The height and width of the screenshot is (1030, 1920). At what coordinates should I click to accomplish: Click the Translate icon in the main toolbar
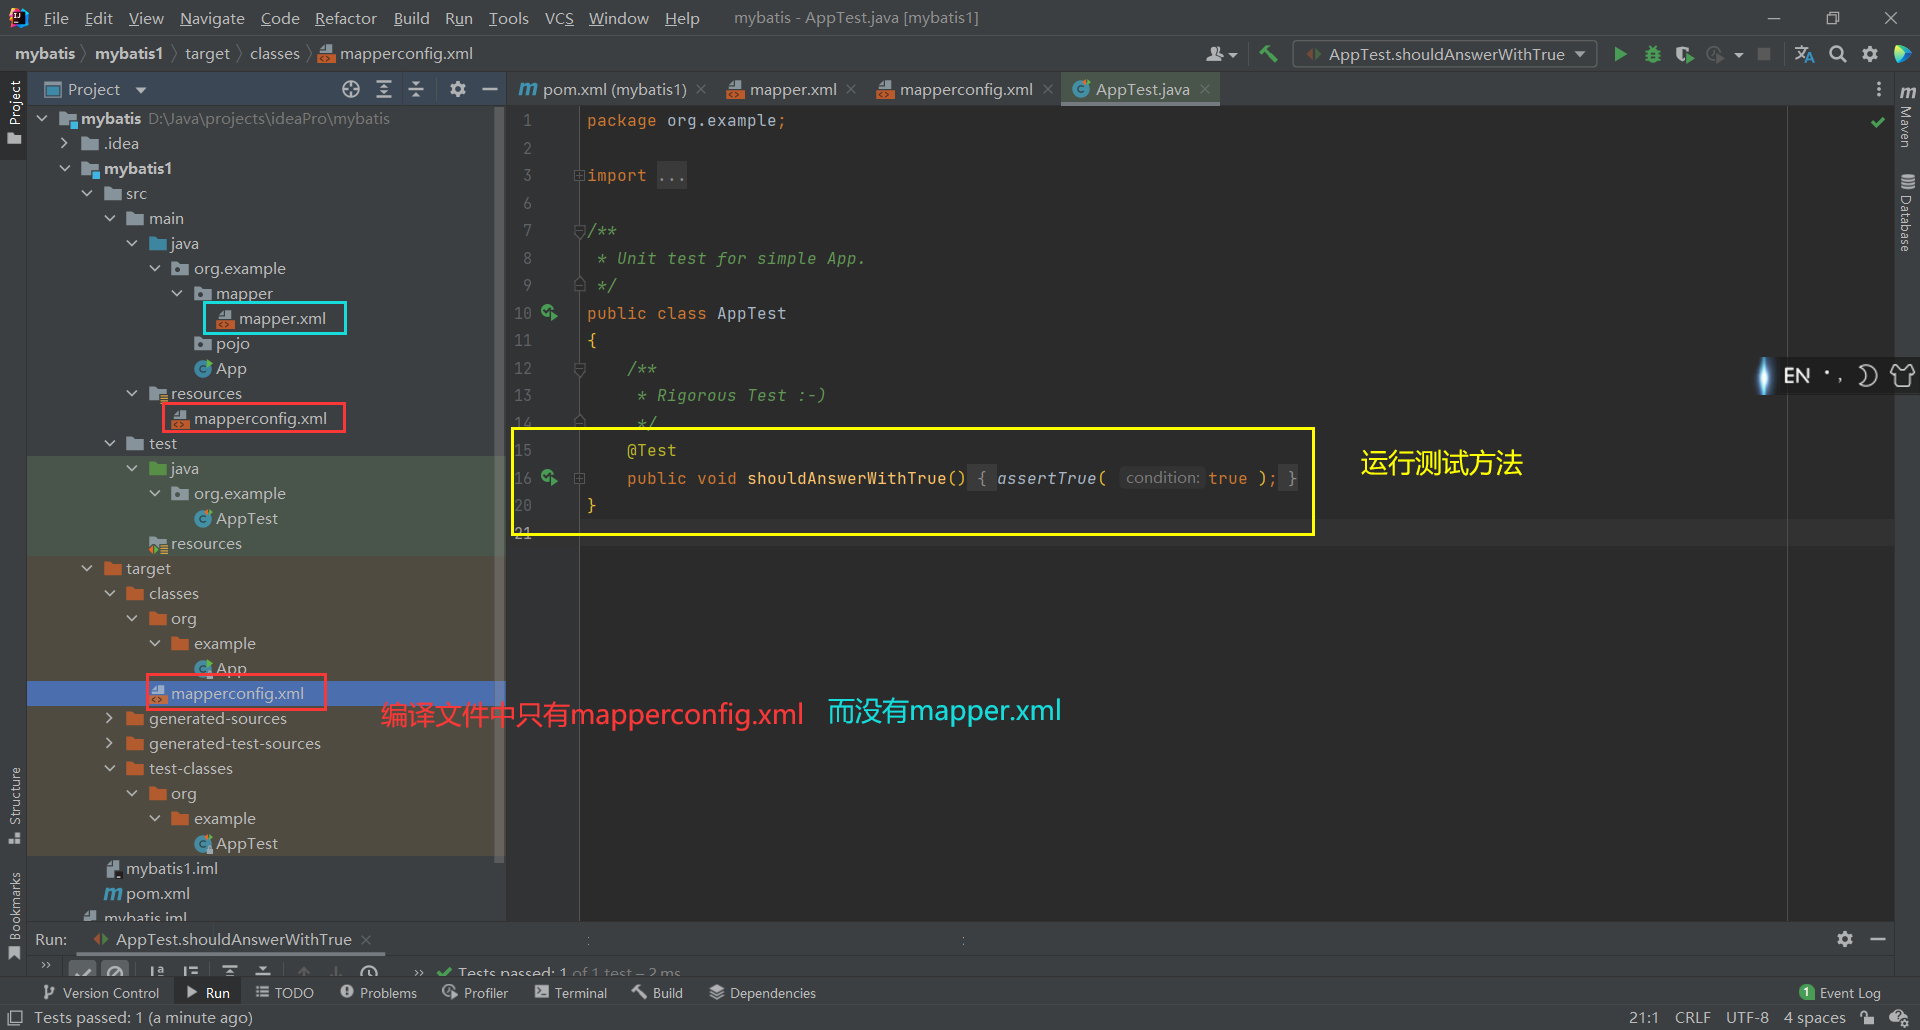(x=1805, y=54)
